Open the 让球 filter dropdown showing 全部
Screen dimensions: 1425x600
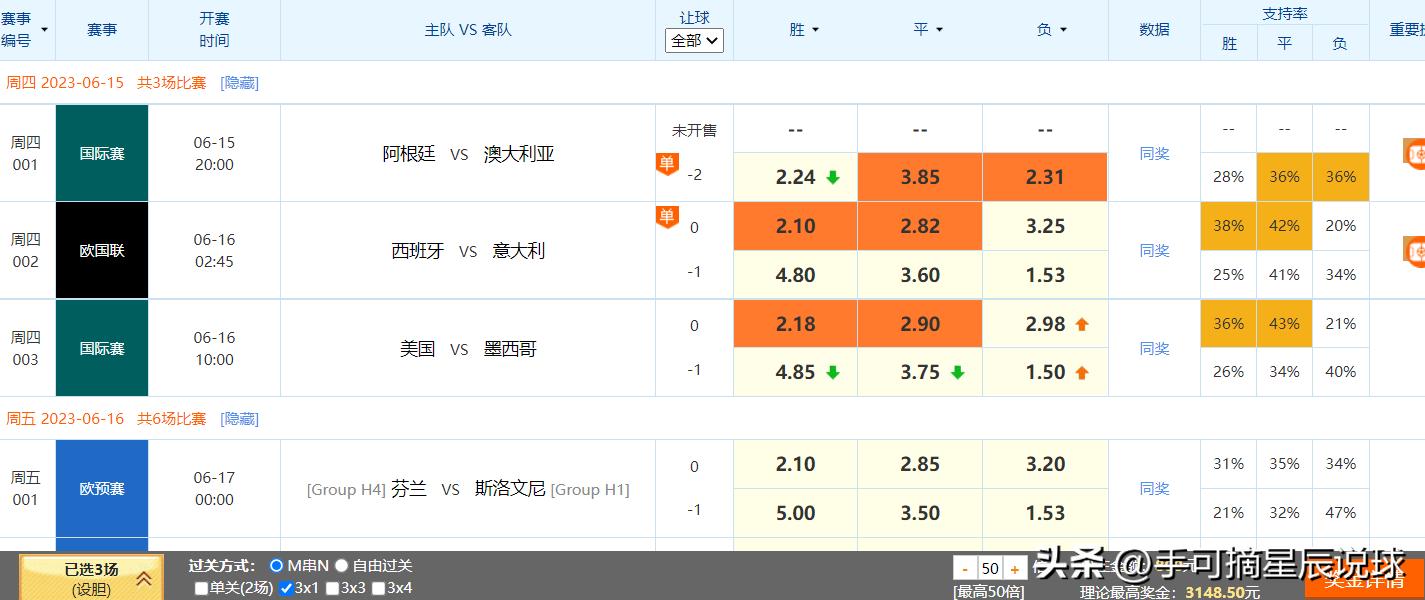[694, 40]
